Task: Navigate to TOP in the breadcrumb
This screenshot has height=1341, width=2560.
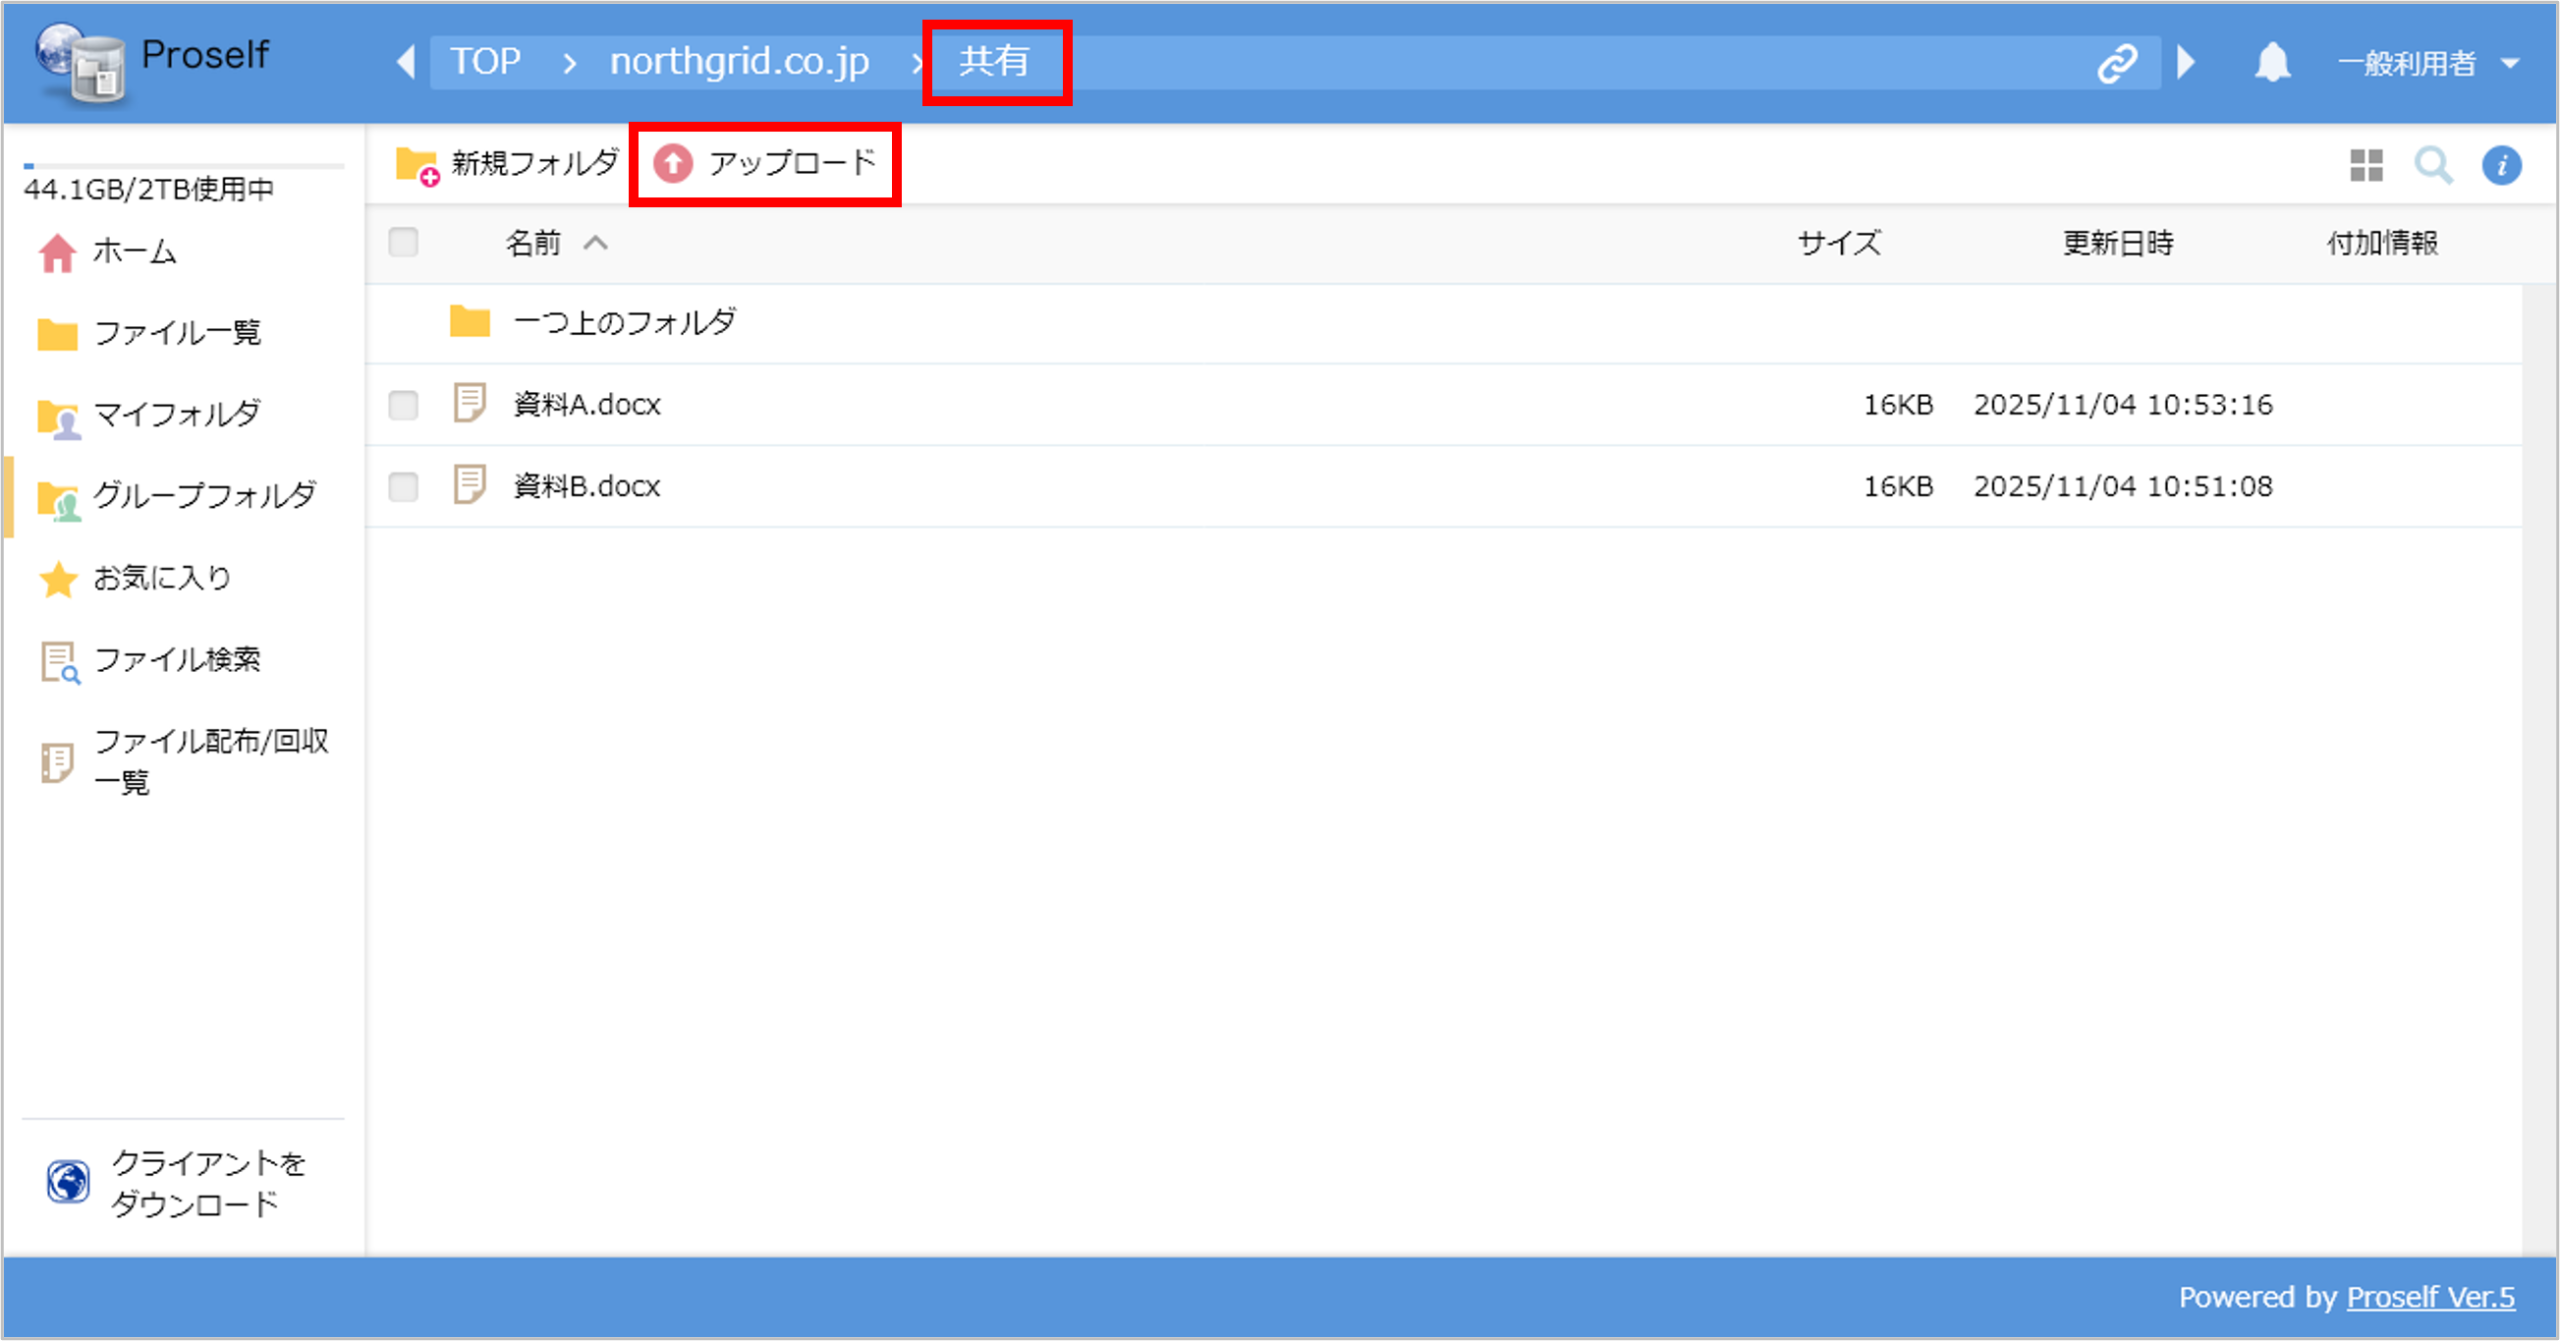Action: click(x=487, y=61)
